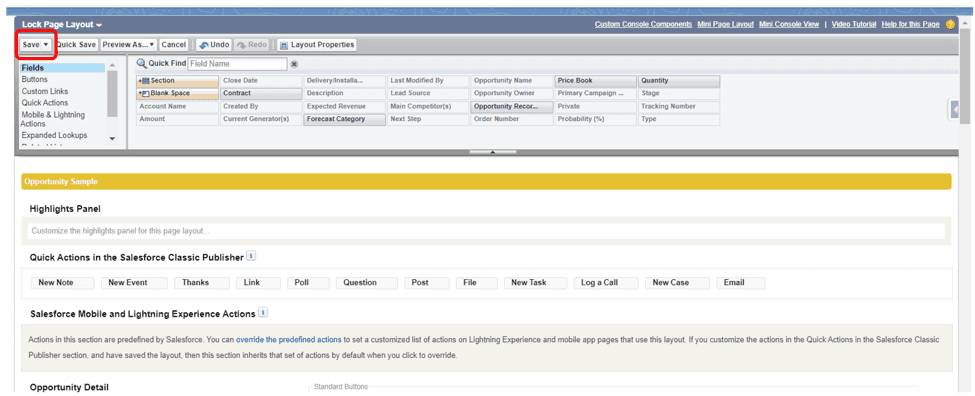
Task: Click the side panel collapse arrow on right edge
Action: pyautogui.click(x=955, y=109)
